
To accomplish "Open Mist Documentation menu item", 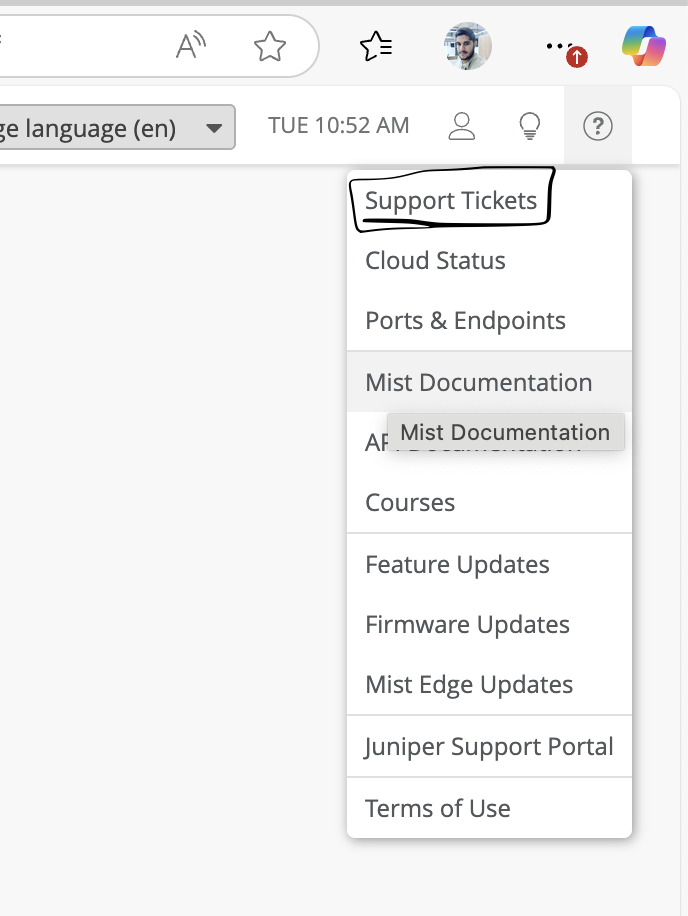I will [x=478, y=383].
